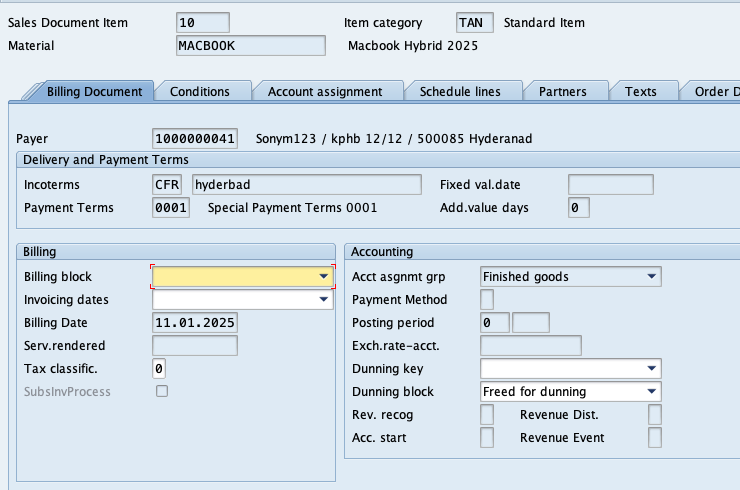
Task: Open the Partners tab
Action: 563,91
